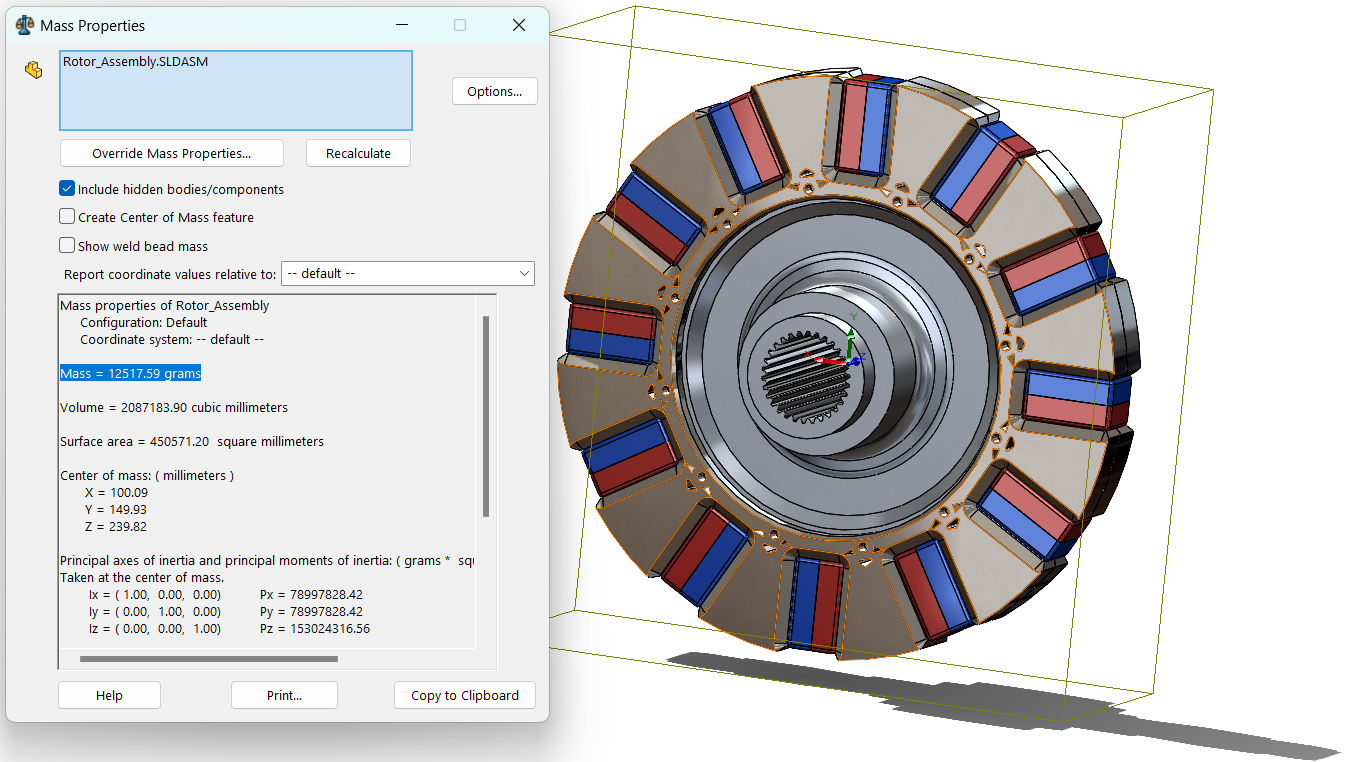
Task: Copy results with Copy to Clipboard
Action: [465, 696]
